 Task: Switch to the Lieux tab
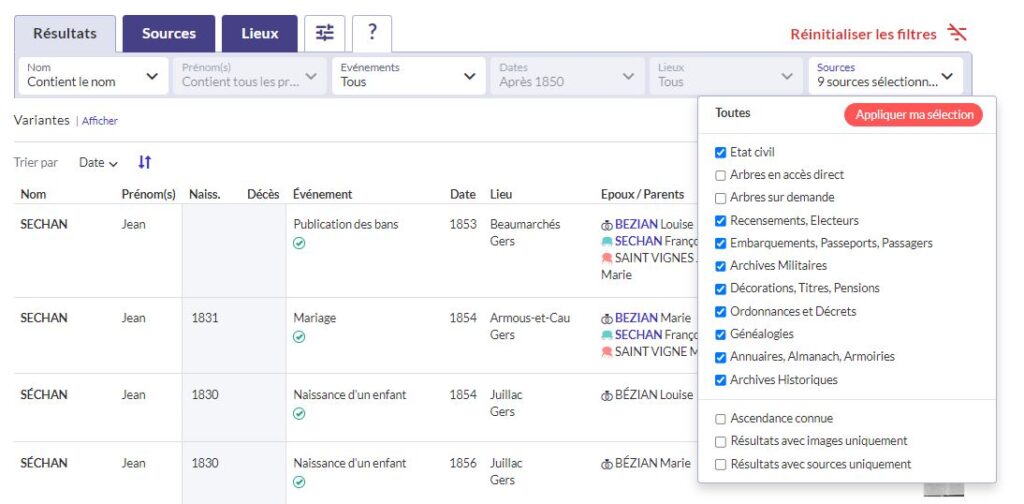click(259, 33)
